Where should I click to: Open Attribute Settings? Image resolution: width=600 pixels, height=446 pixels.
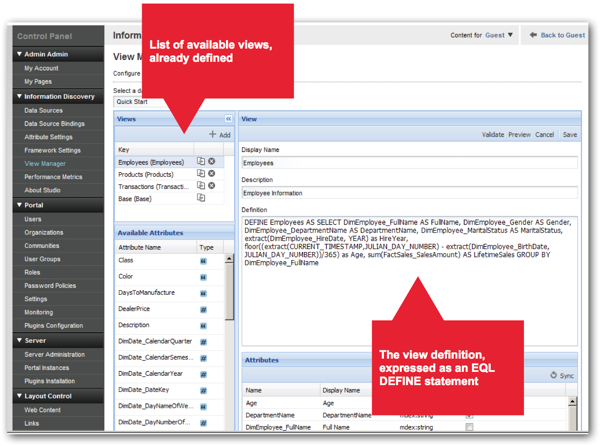tap(48, 137)
